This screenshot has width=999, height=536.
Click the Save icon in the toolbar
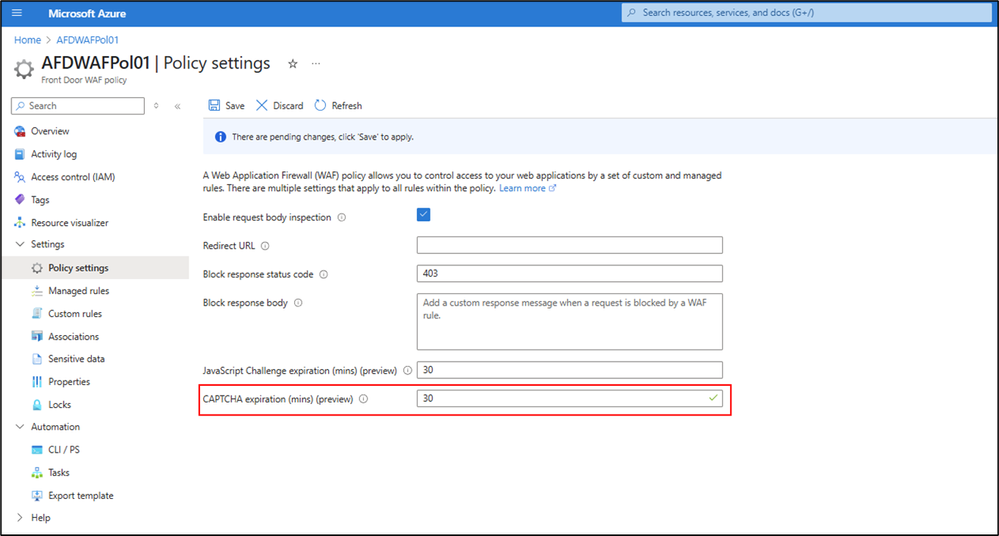pos(214,105)
